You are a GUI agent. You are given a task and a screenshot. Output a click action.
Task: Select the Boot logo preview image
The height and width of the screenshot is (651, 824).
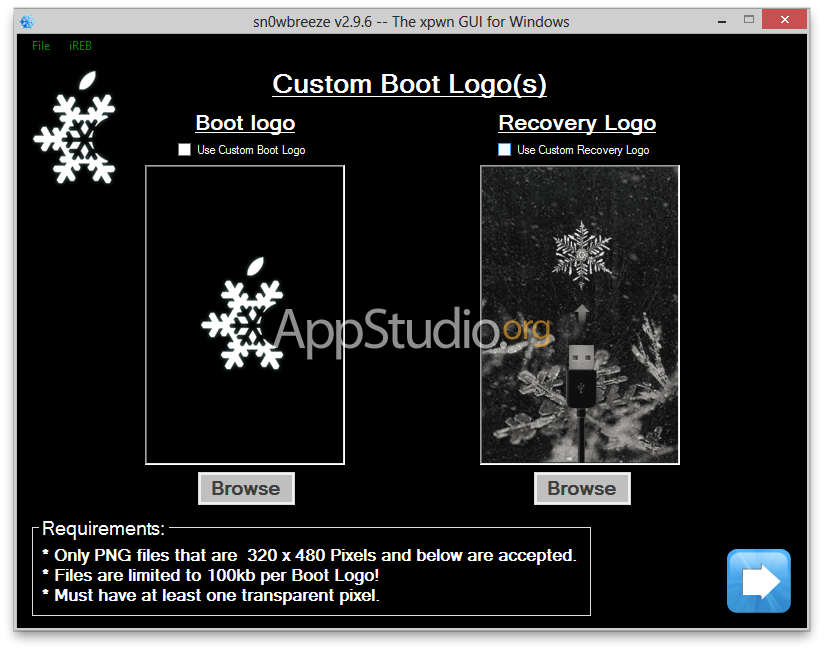245,315
